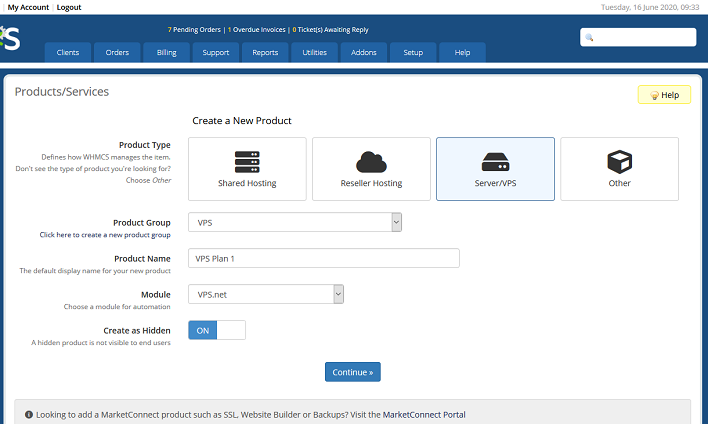Screen dimensions: 708x424
Task: Open the Billing menu tab
Action: coord(167,52)
